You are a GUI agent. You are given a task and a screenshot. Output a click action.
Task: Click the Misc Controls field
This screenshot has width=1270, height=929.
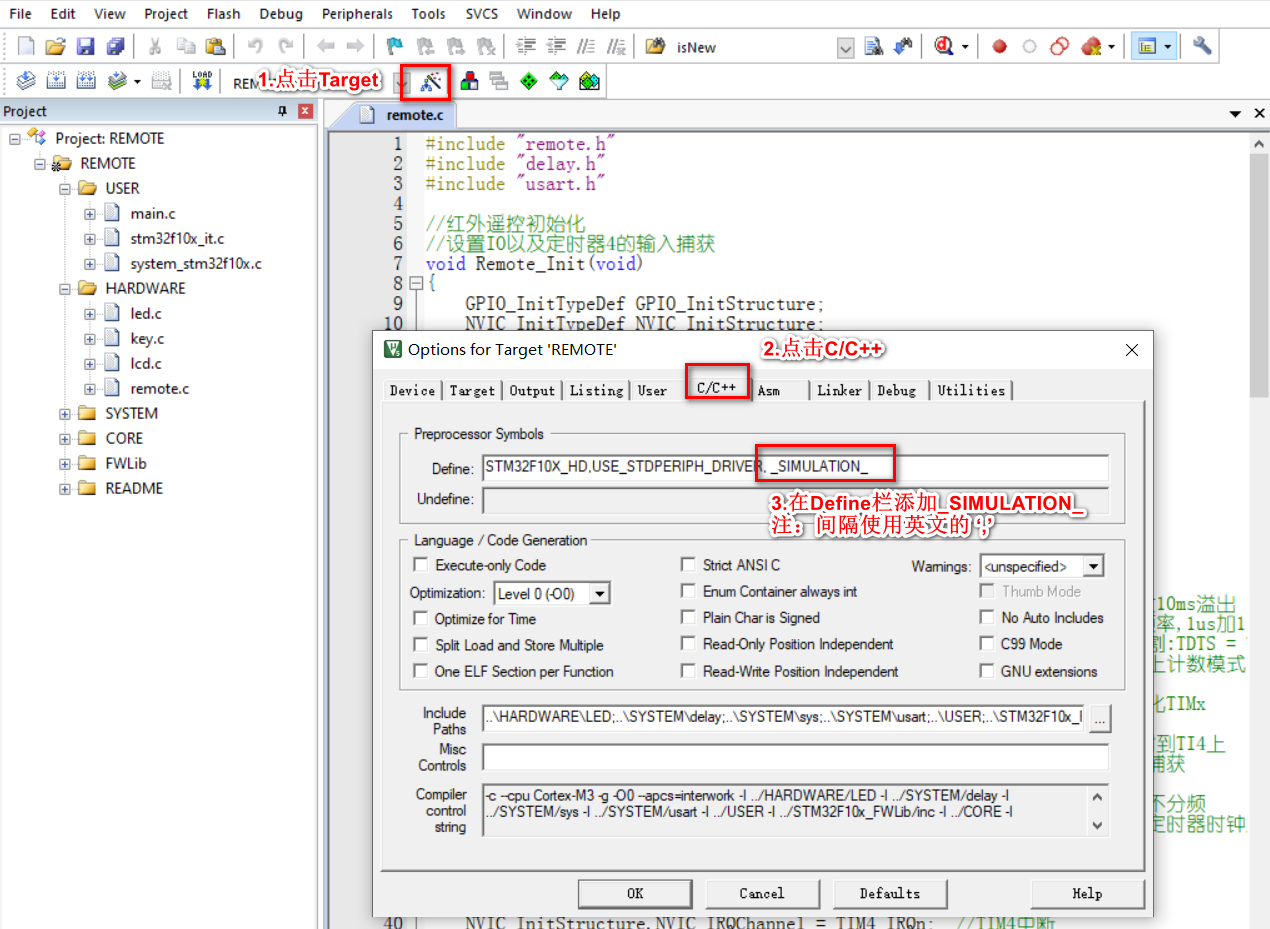[x=795, y=757]
